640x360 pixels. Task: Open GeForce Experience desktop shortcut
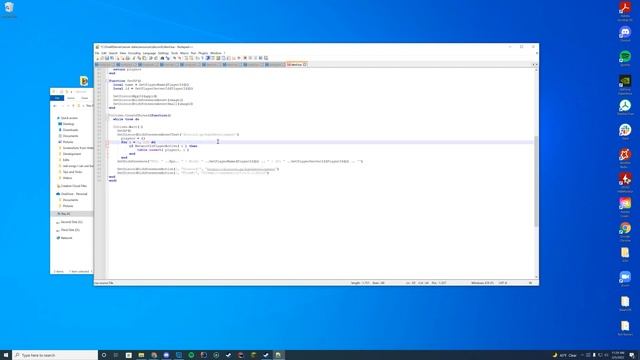[625, 84]
